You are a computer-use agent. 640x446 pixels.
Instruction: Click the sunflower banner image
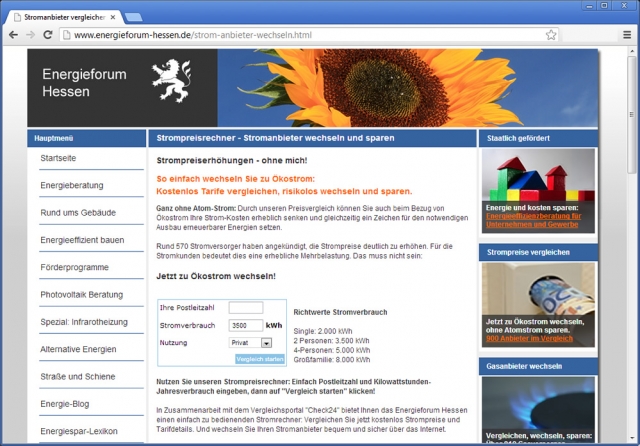pyautogui.click(x=407, y=88)
